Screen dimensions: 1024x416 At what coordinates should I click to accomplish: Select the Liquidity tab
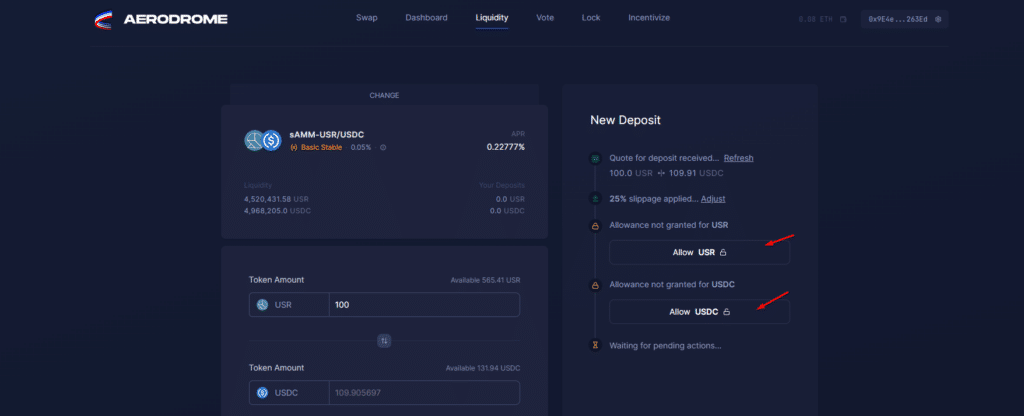492,18
